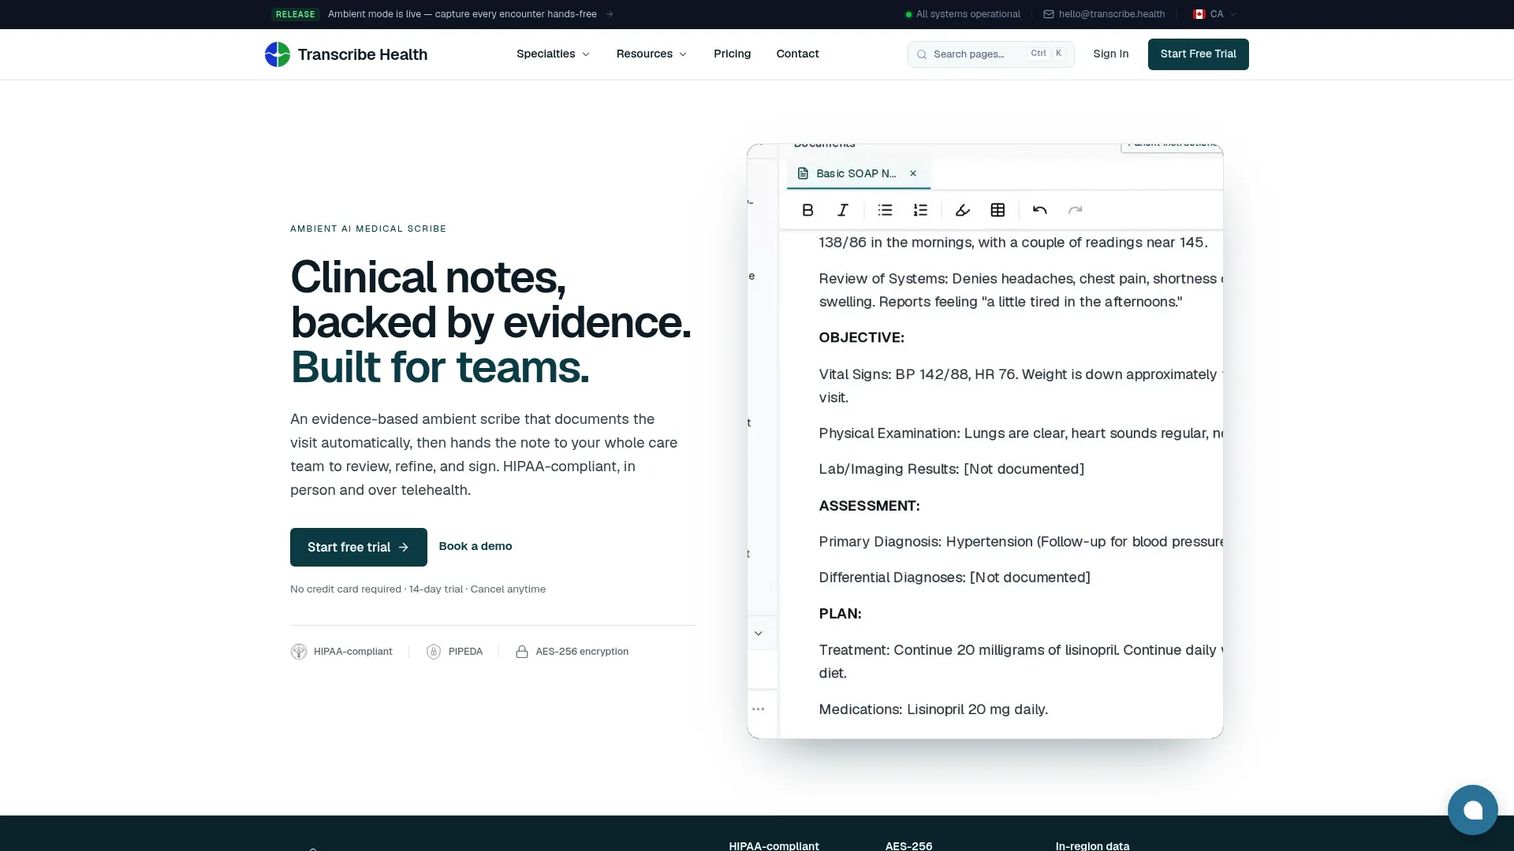Insert a table in the note
This screenshot has height=851, width=1514.
(x=997, y=210)
